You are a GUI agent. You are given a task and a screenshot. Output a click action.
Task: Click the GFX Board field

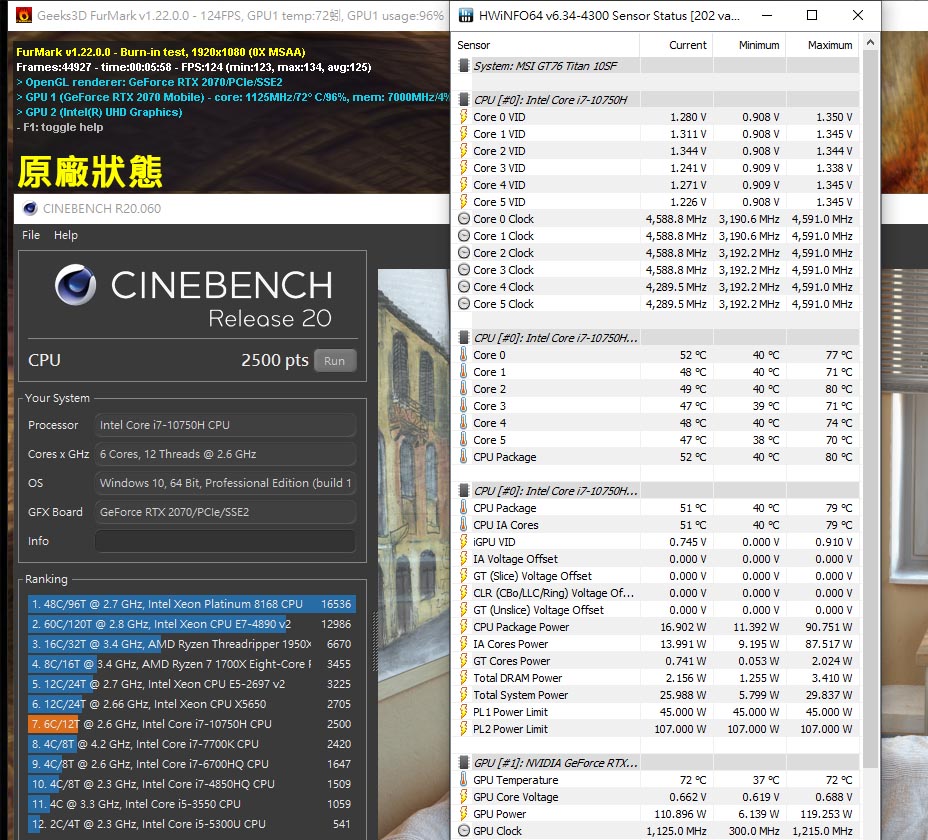225,512
